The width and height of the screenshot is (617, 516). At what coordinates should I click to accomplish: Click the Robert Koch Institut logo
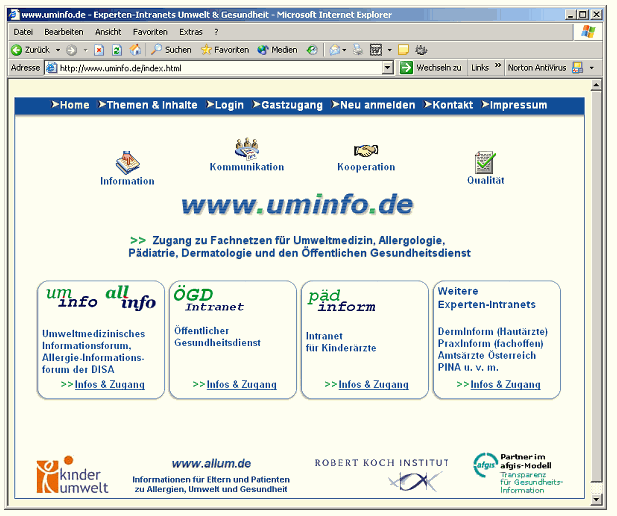(381, 475)
